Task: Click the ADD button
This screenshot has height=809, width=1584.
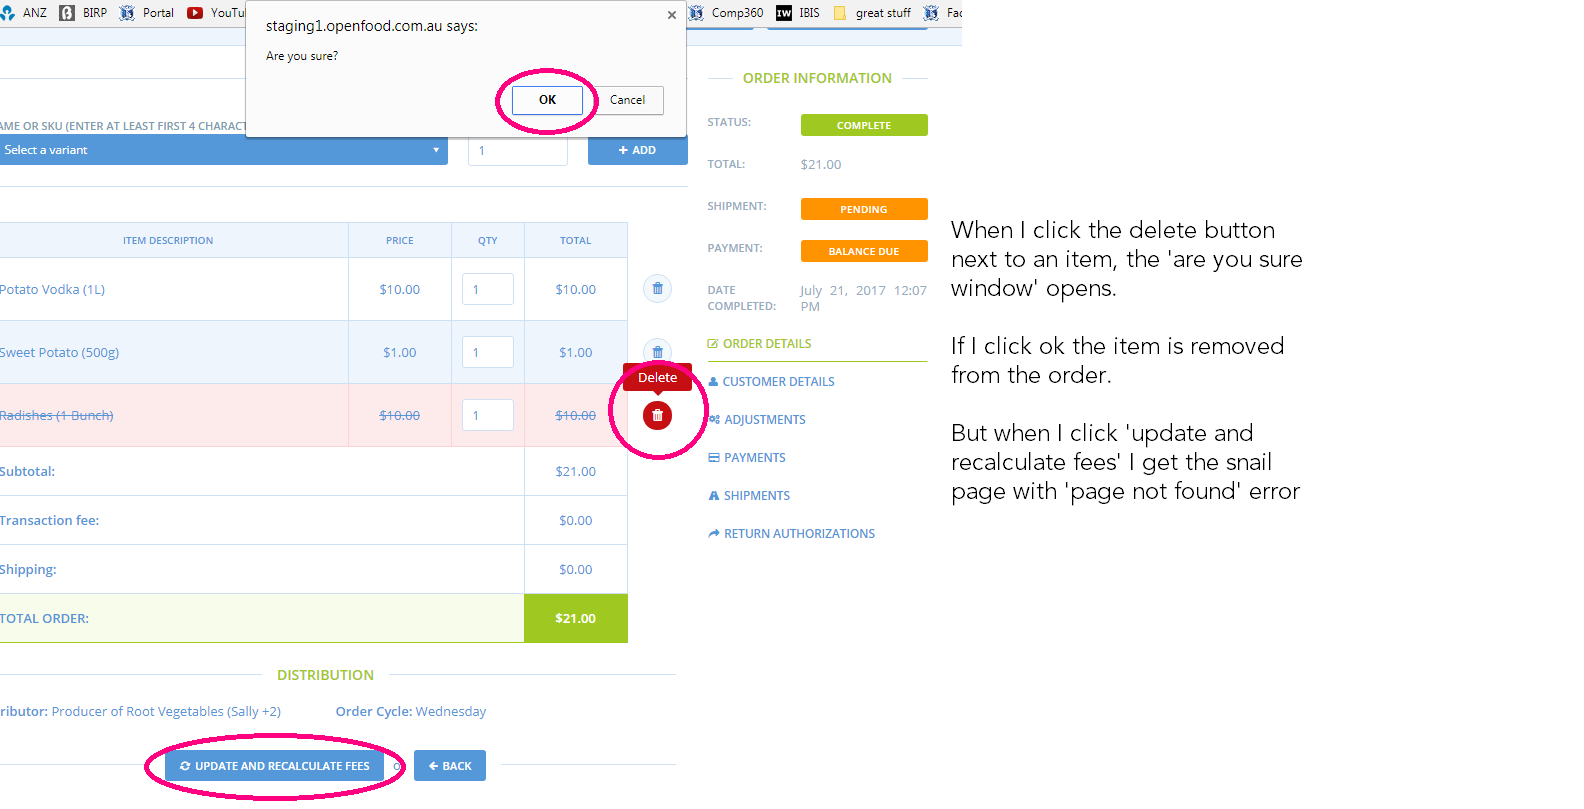Action: pyautogui.click(x=637, y=150)
